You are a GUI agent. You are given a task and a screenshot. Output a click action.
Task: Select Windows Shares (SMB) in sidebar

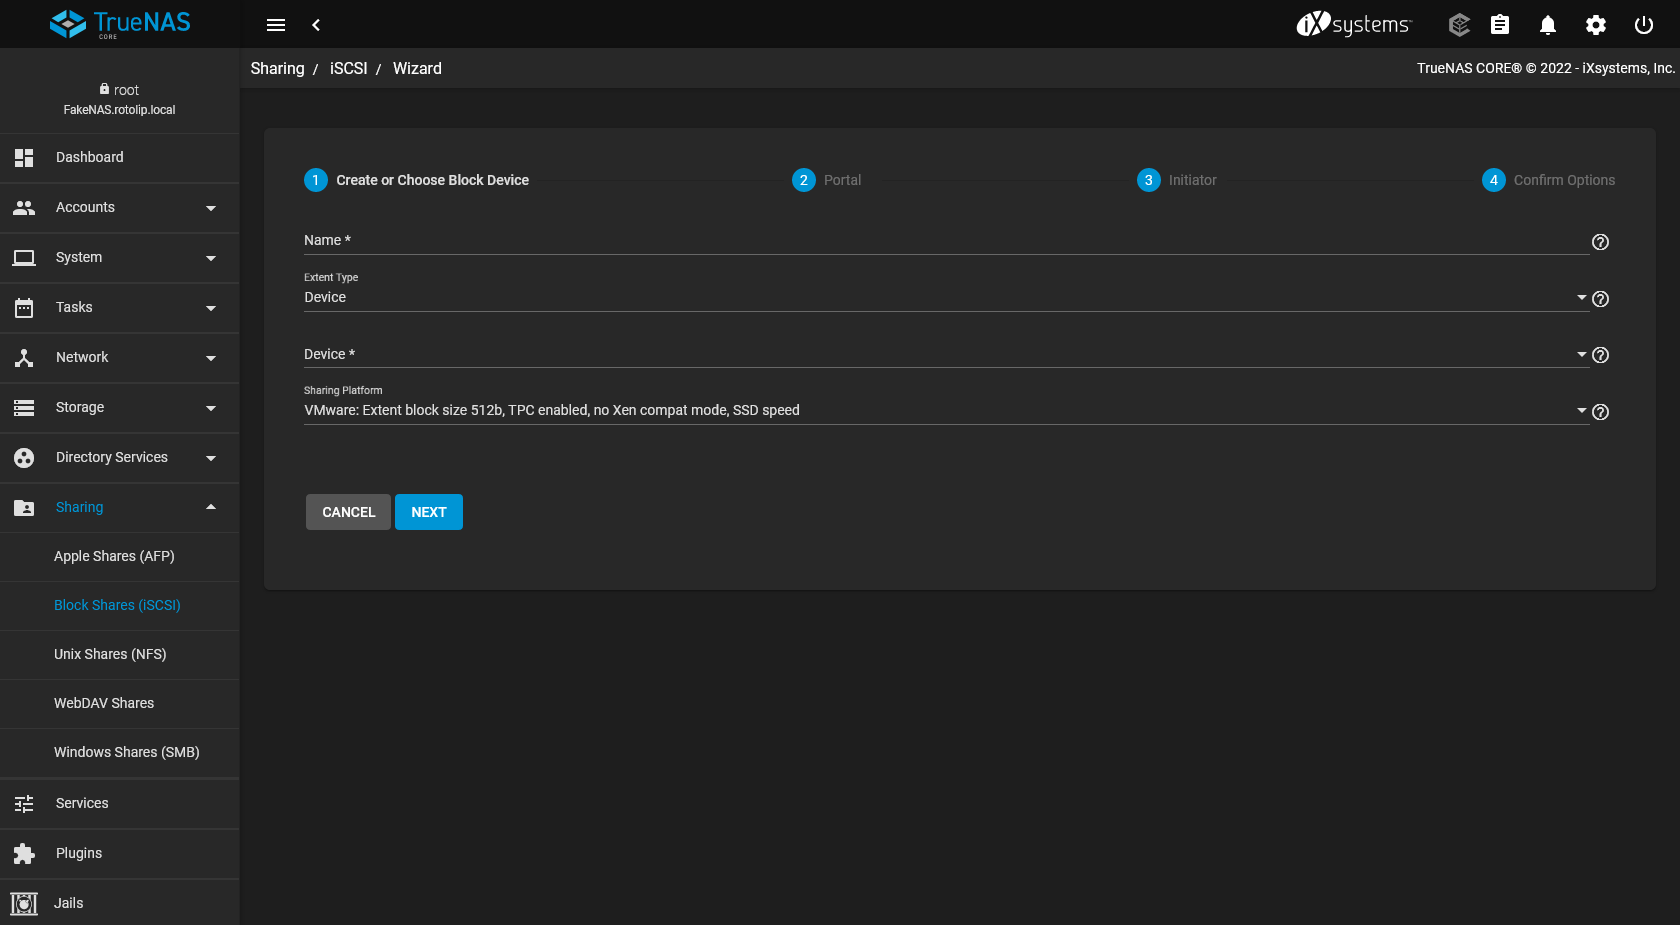(x=126, y=752)
